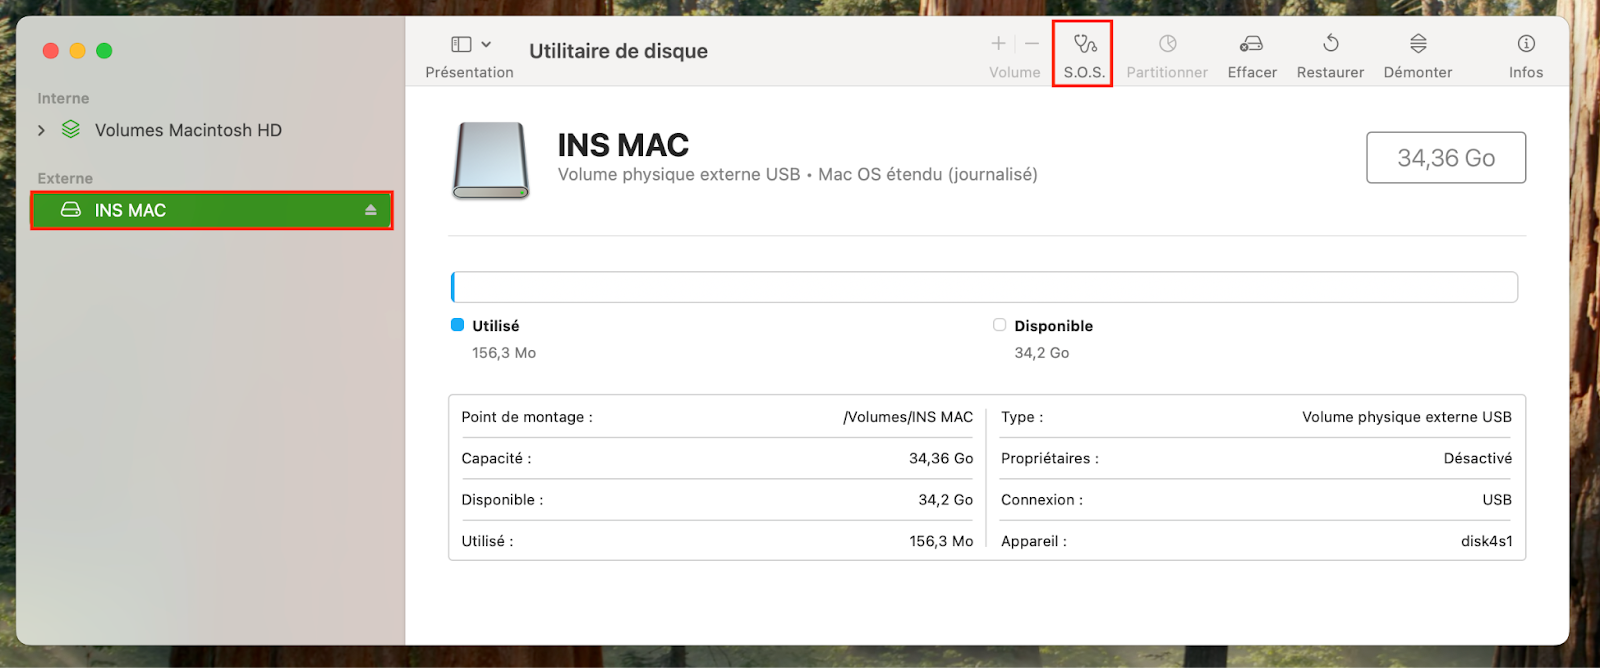This screenshot has width=1600, height=668.
Task: Click the Utilitaire de disque title
Action: pyautogui.click(x=618, y=51)
